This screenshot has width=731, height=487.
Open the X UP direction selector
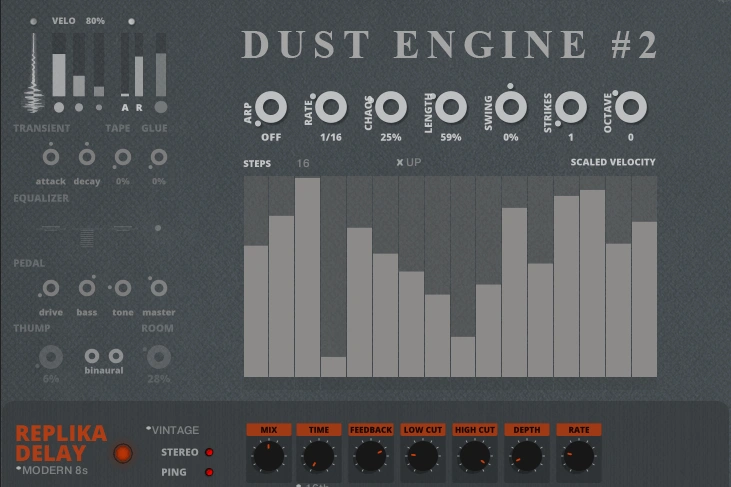click(409, 162)
